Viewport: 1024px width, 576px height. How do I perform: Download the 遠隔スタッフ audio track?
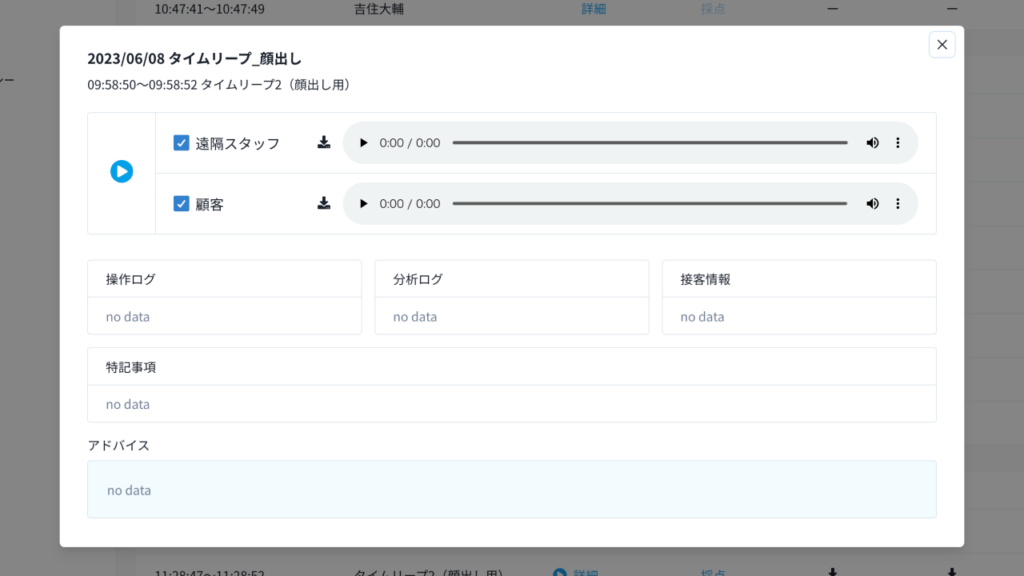(324, 143)
